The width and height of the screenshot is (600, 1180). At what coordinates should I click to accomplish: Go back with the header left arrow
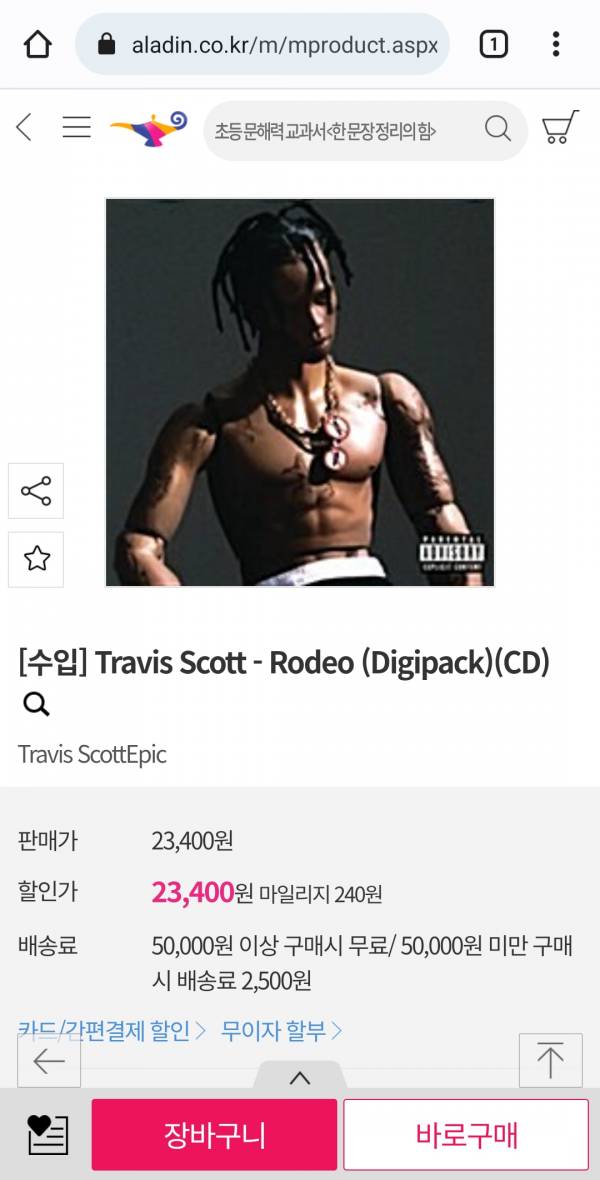(x=24, y=127)
